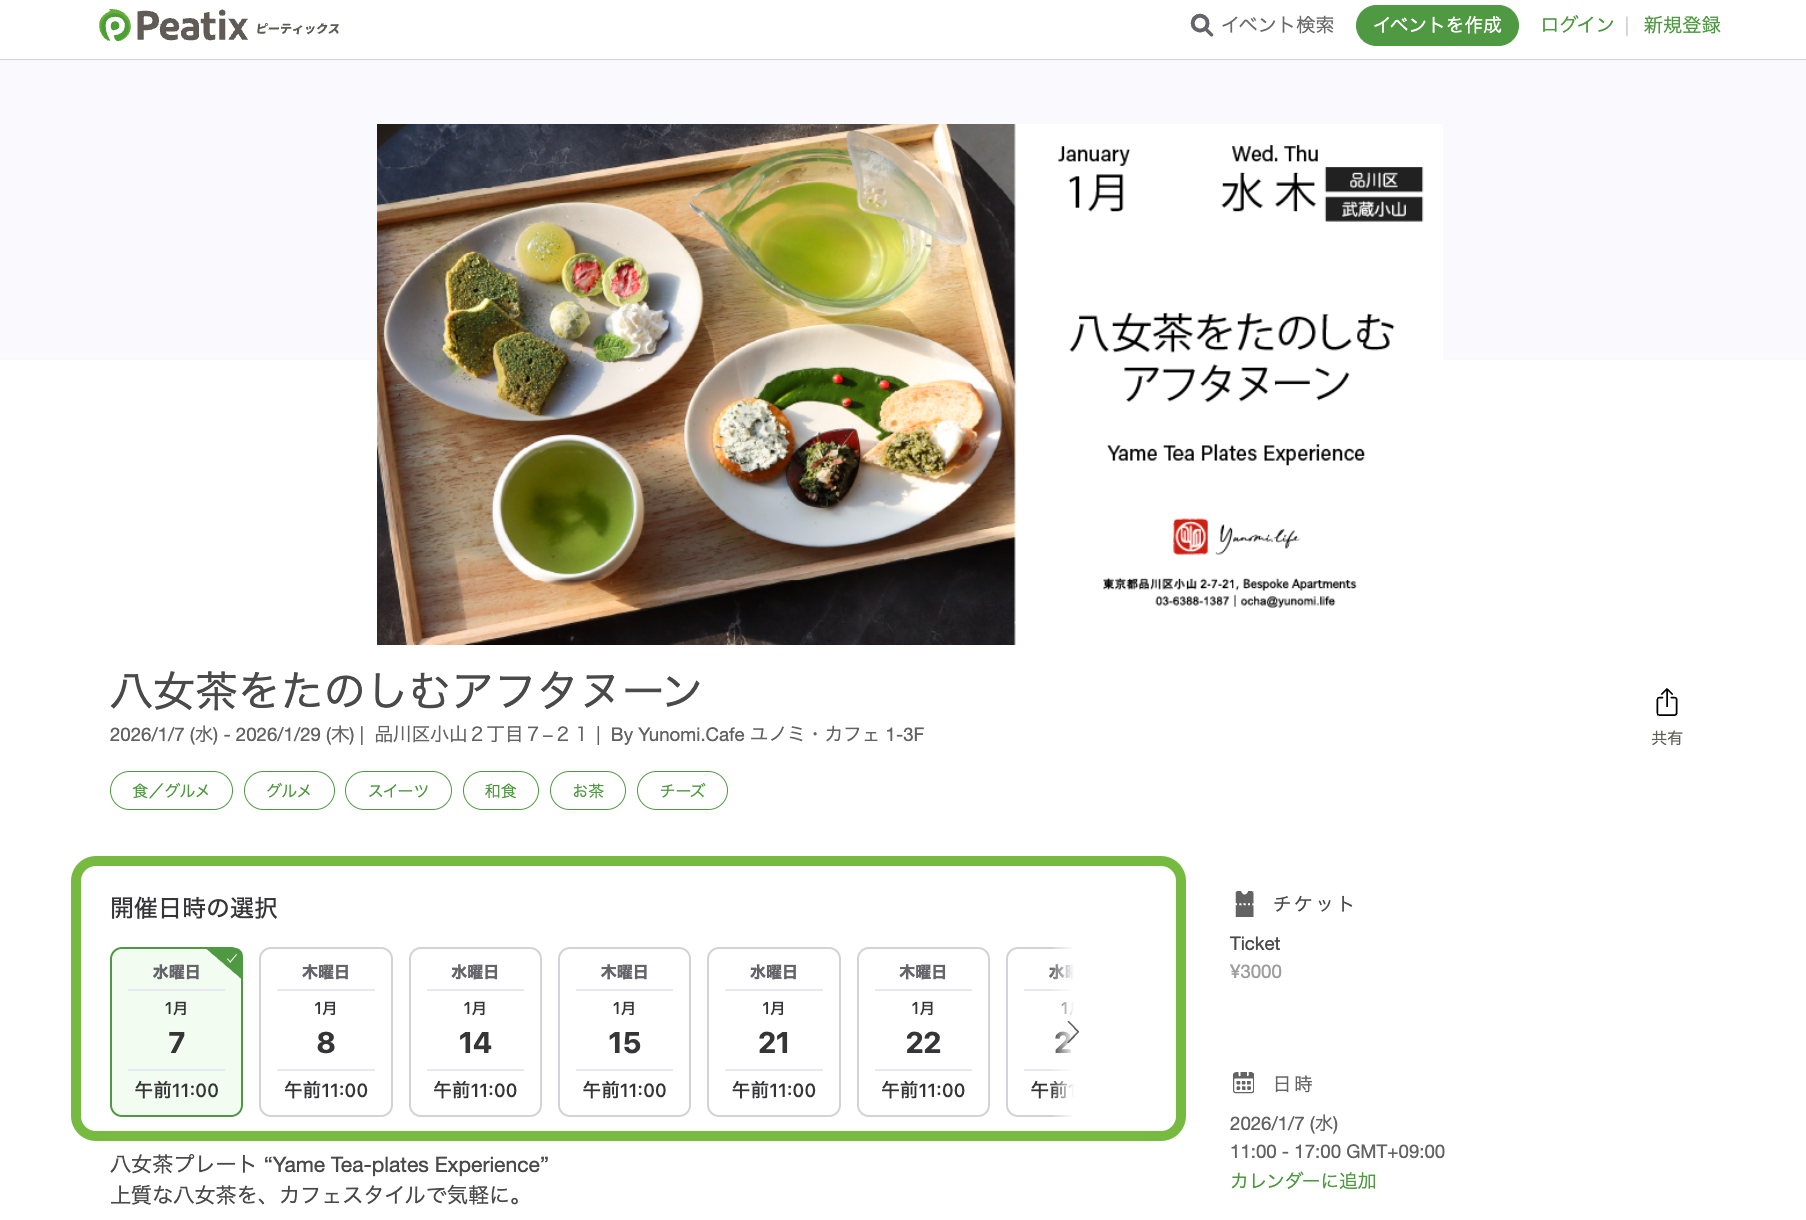Select the January 8 Thursday date card

point(326,1031)
